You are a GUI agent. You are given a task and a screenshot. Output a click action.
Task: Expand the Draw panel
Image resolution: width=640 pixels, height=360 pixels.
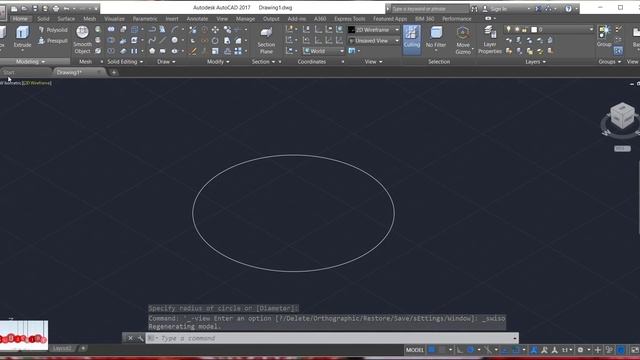coord(166,62)
